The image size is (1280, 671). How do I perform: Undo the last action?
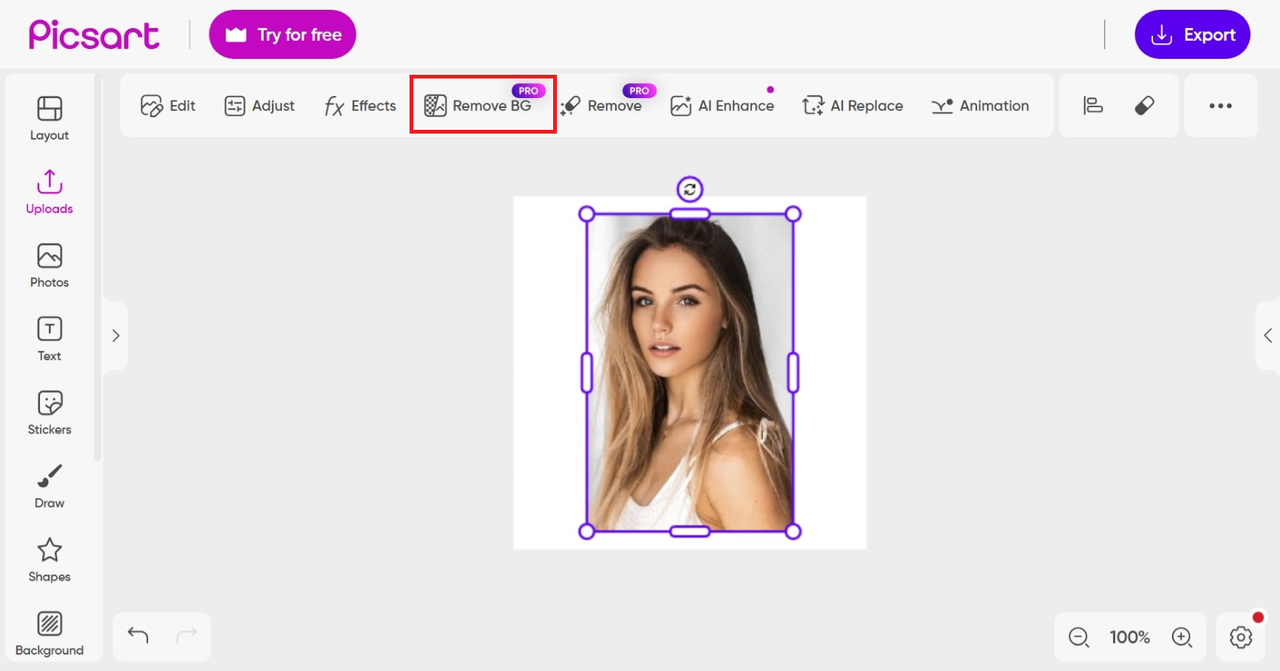click(x=138, y=635)
